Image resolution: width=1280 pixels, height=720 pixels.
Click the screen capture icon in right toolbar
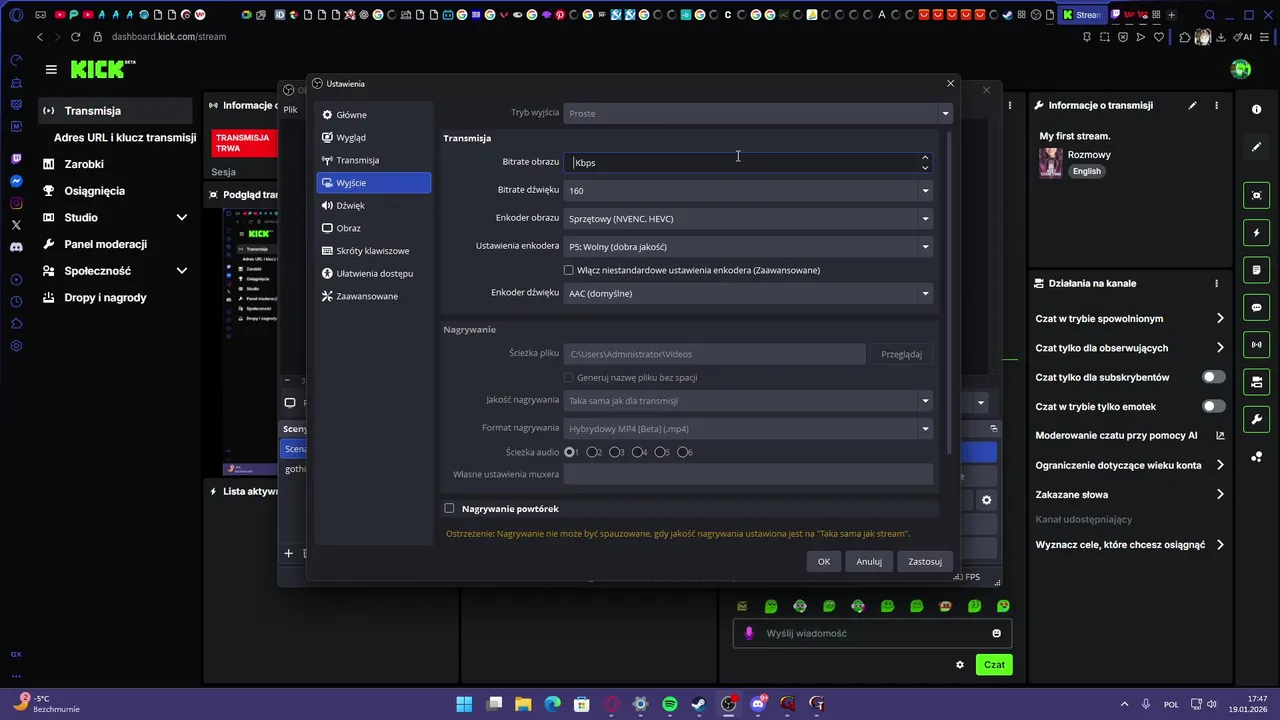(1257, 195)
